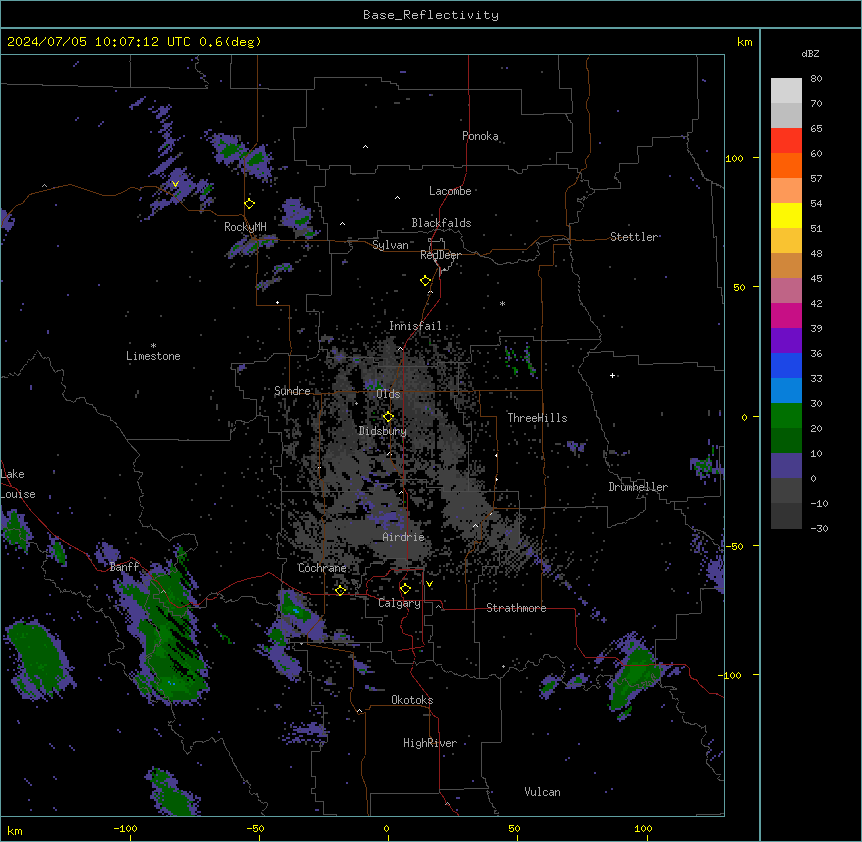Select the yellow diamond marker above Calgary label

pos(405,589)
